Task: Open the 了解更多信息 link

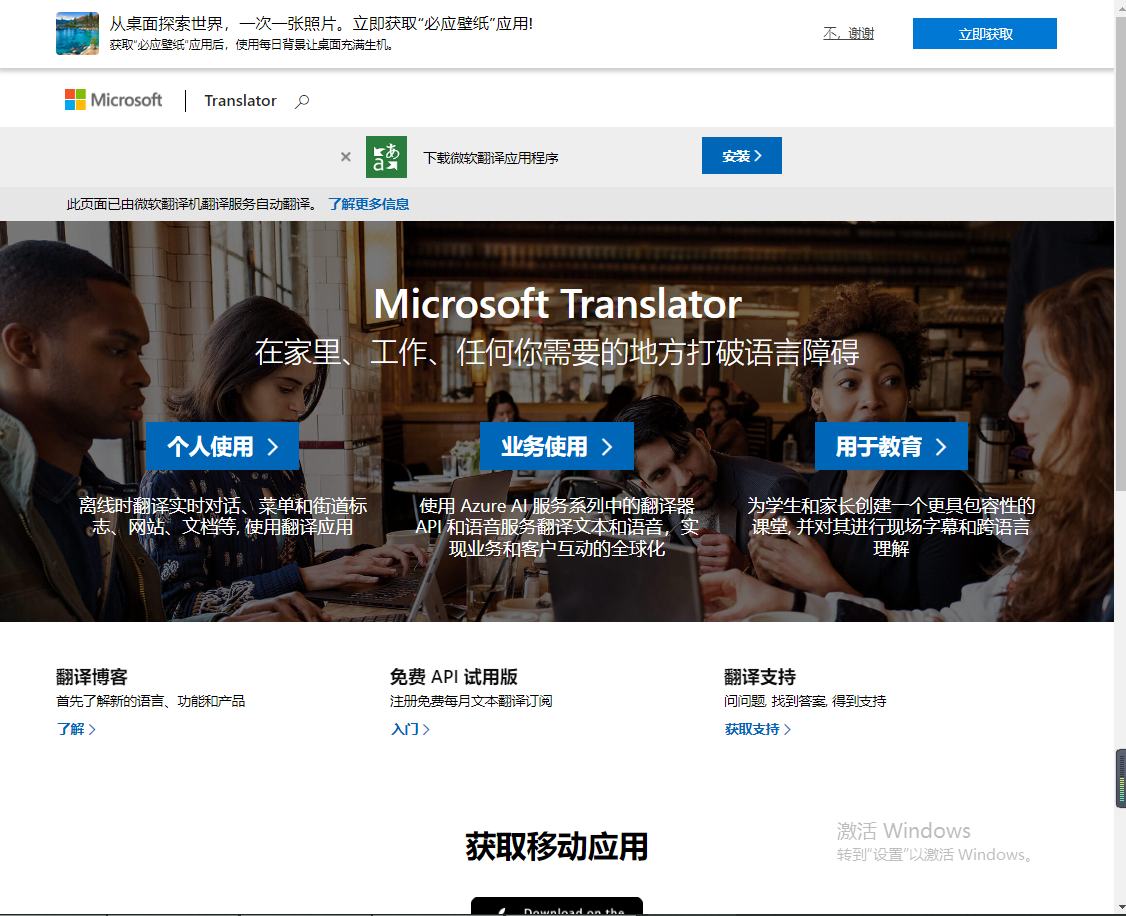Action: coord(368,204)
